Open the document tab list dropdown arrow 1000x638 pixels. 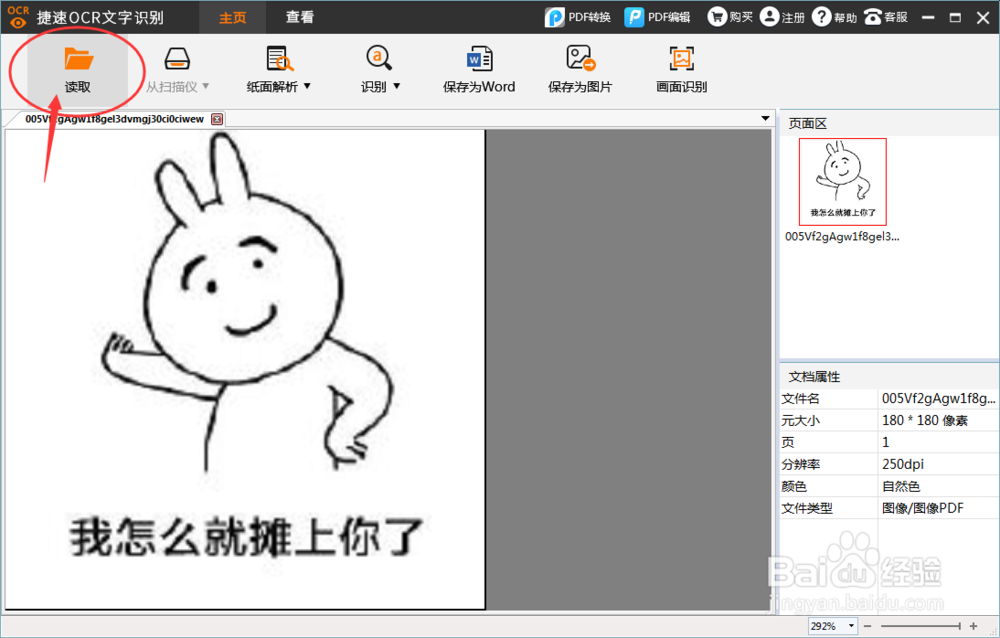[x=765, y=119]
